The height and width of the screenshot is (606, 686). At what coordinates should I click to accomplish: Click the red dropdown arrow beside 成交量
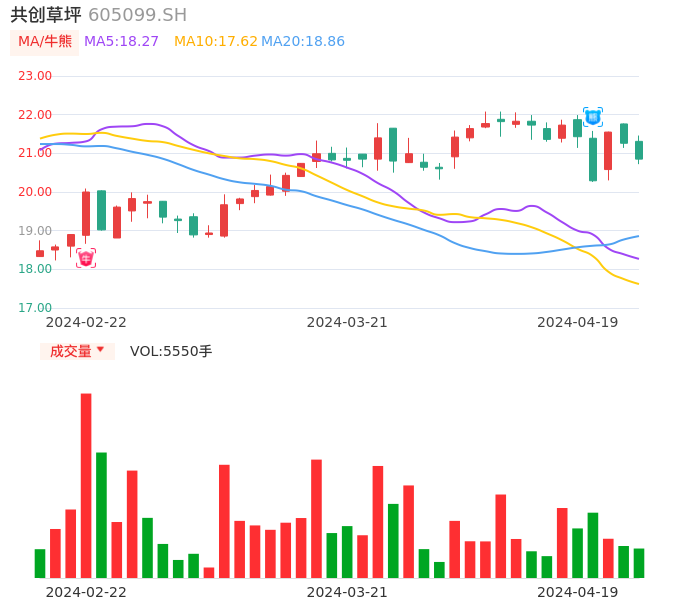(100, 350)
